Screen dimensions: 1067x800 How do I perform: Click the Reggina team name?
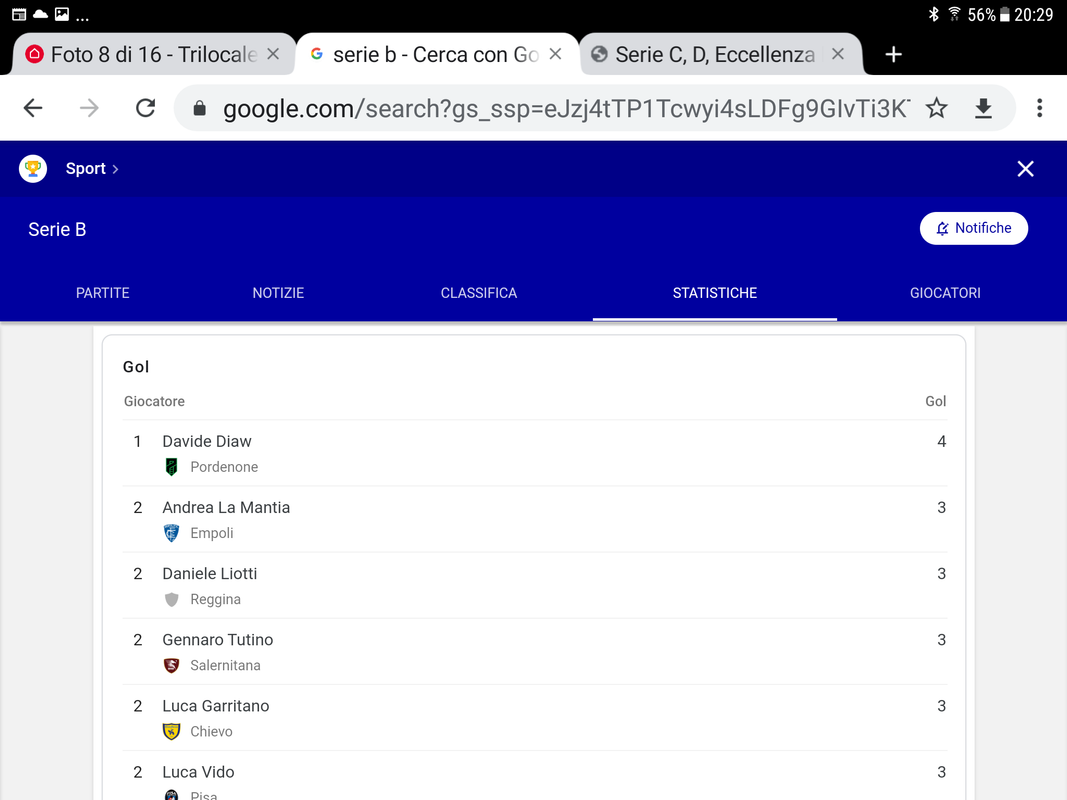click(216, 599)
